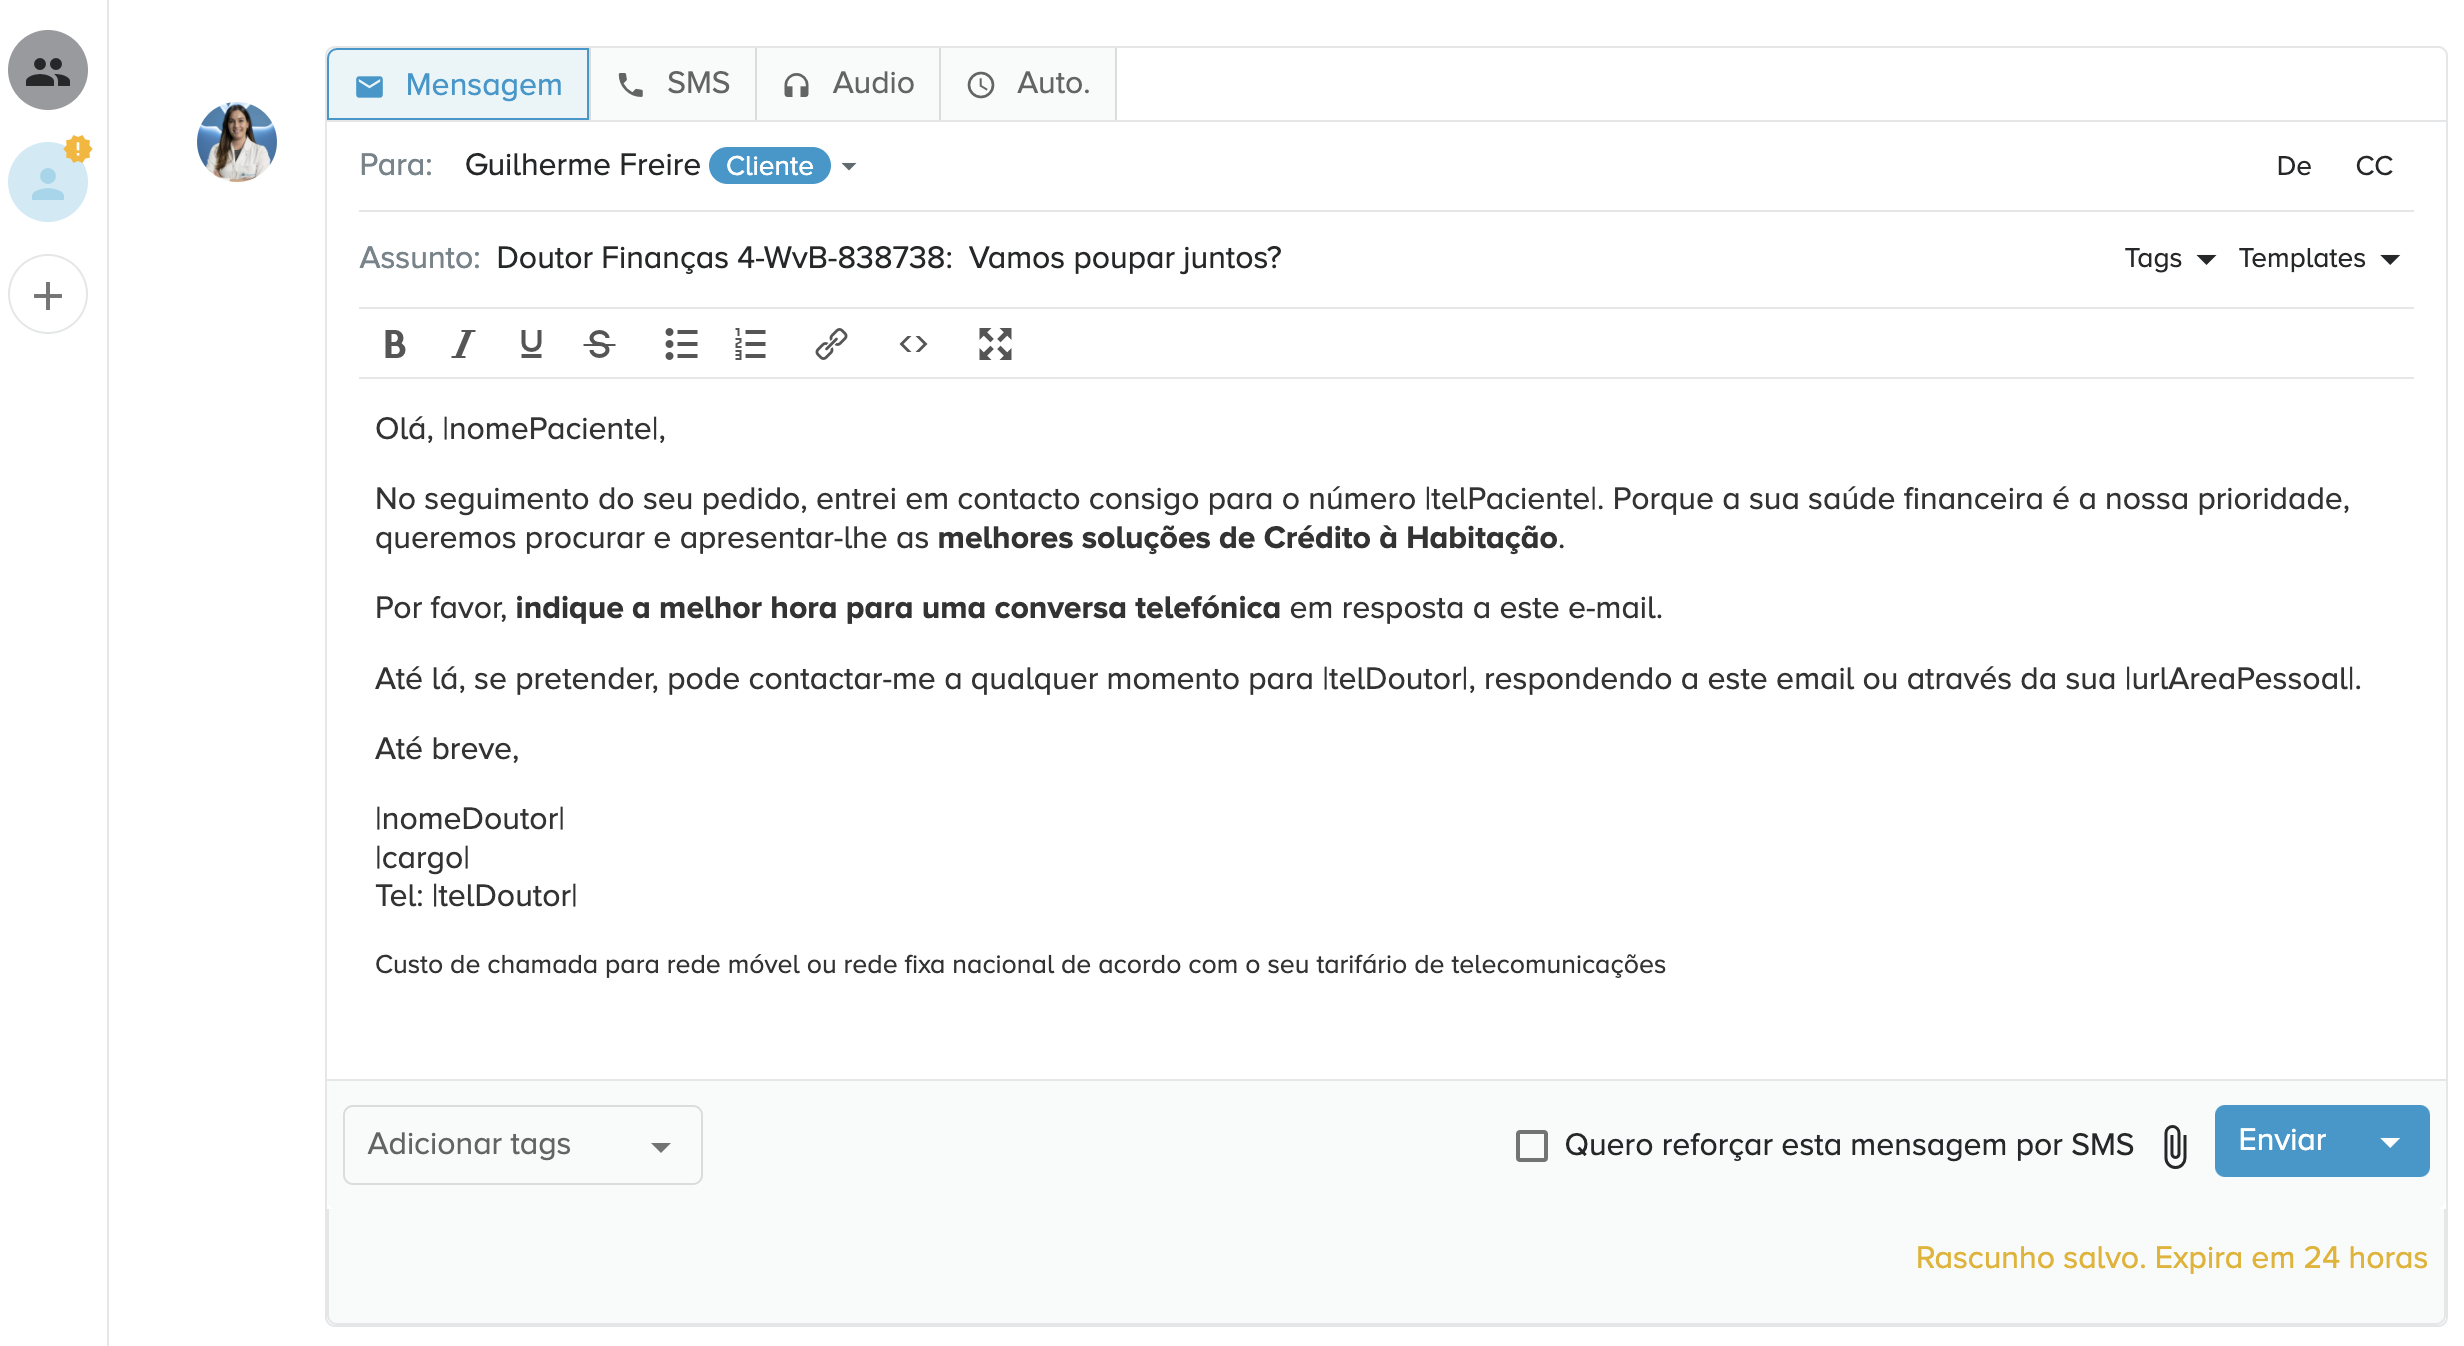Open recipient dropdown next to Cliente
The width and height of the screenshot is (2464, 1346).
[849, 166]
